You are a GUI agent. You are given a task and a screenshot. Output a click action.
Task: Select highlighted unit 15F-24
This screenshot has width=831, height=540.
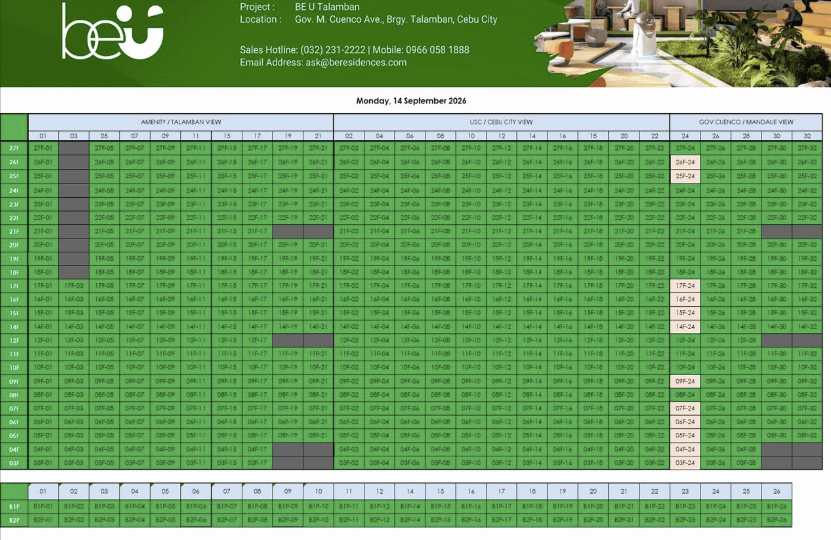[685, 313]
